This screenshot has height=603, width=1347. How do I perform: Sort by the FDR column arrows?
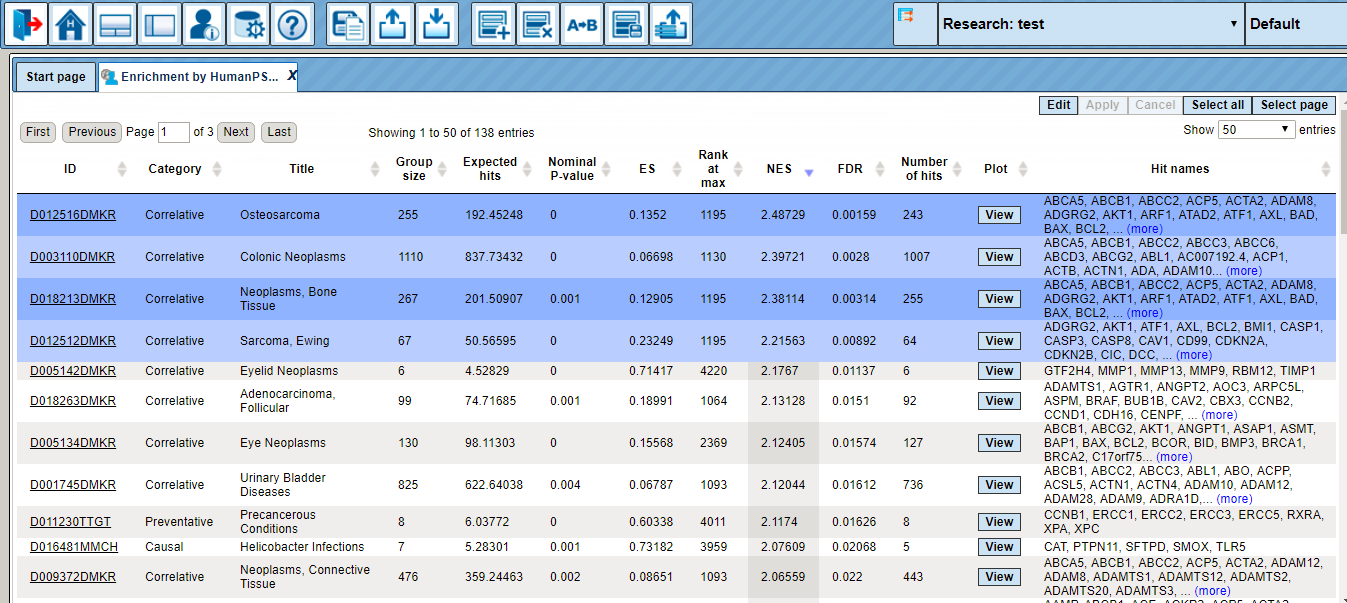882,169
